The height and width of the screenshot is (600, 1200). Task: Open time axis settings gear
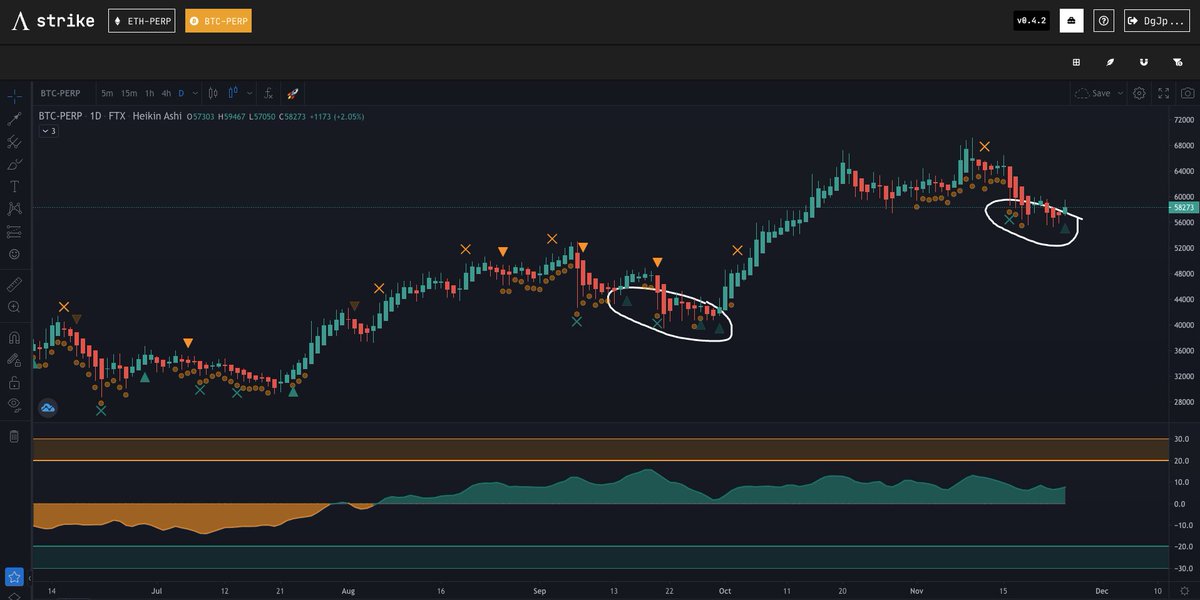(x=1185, y=591)
